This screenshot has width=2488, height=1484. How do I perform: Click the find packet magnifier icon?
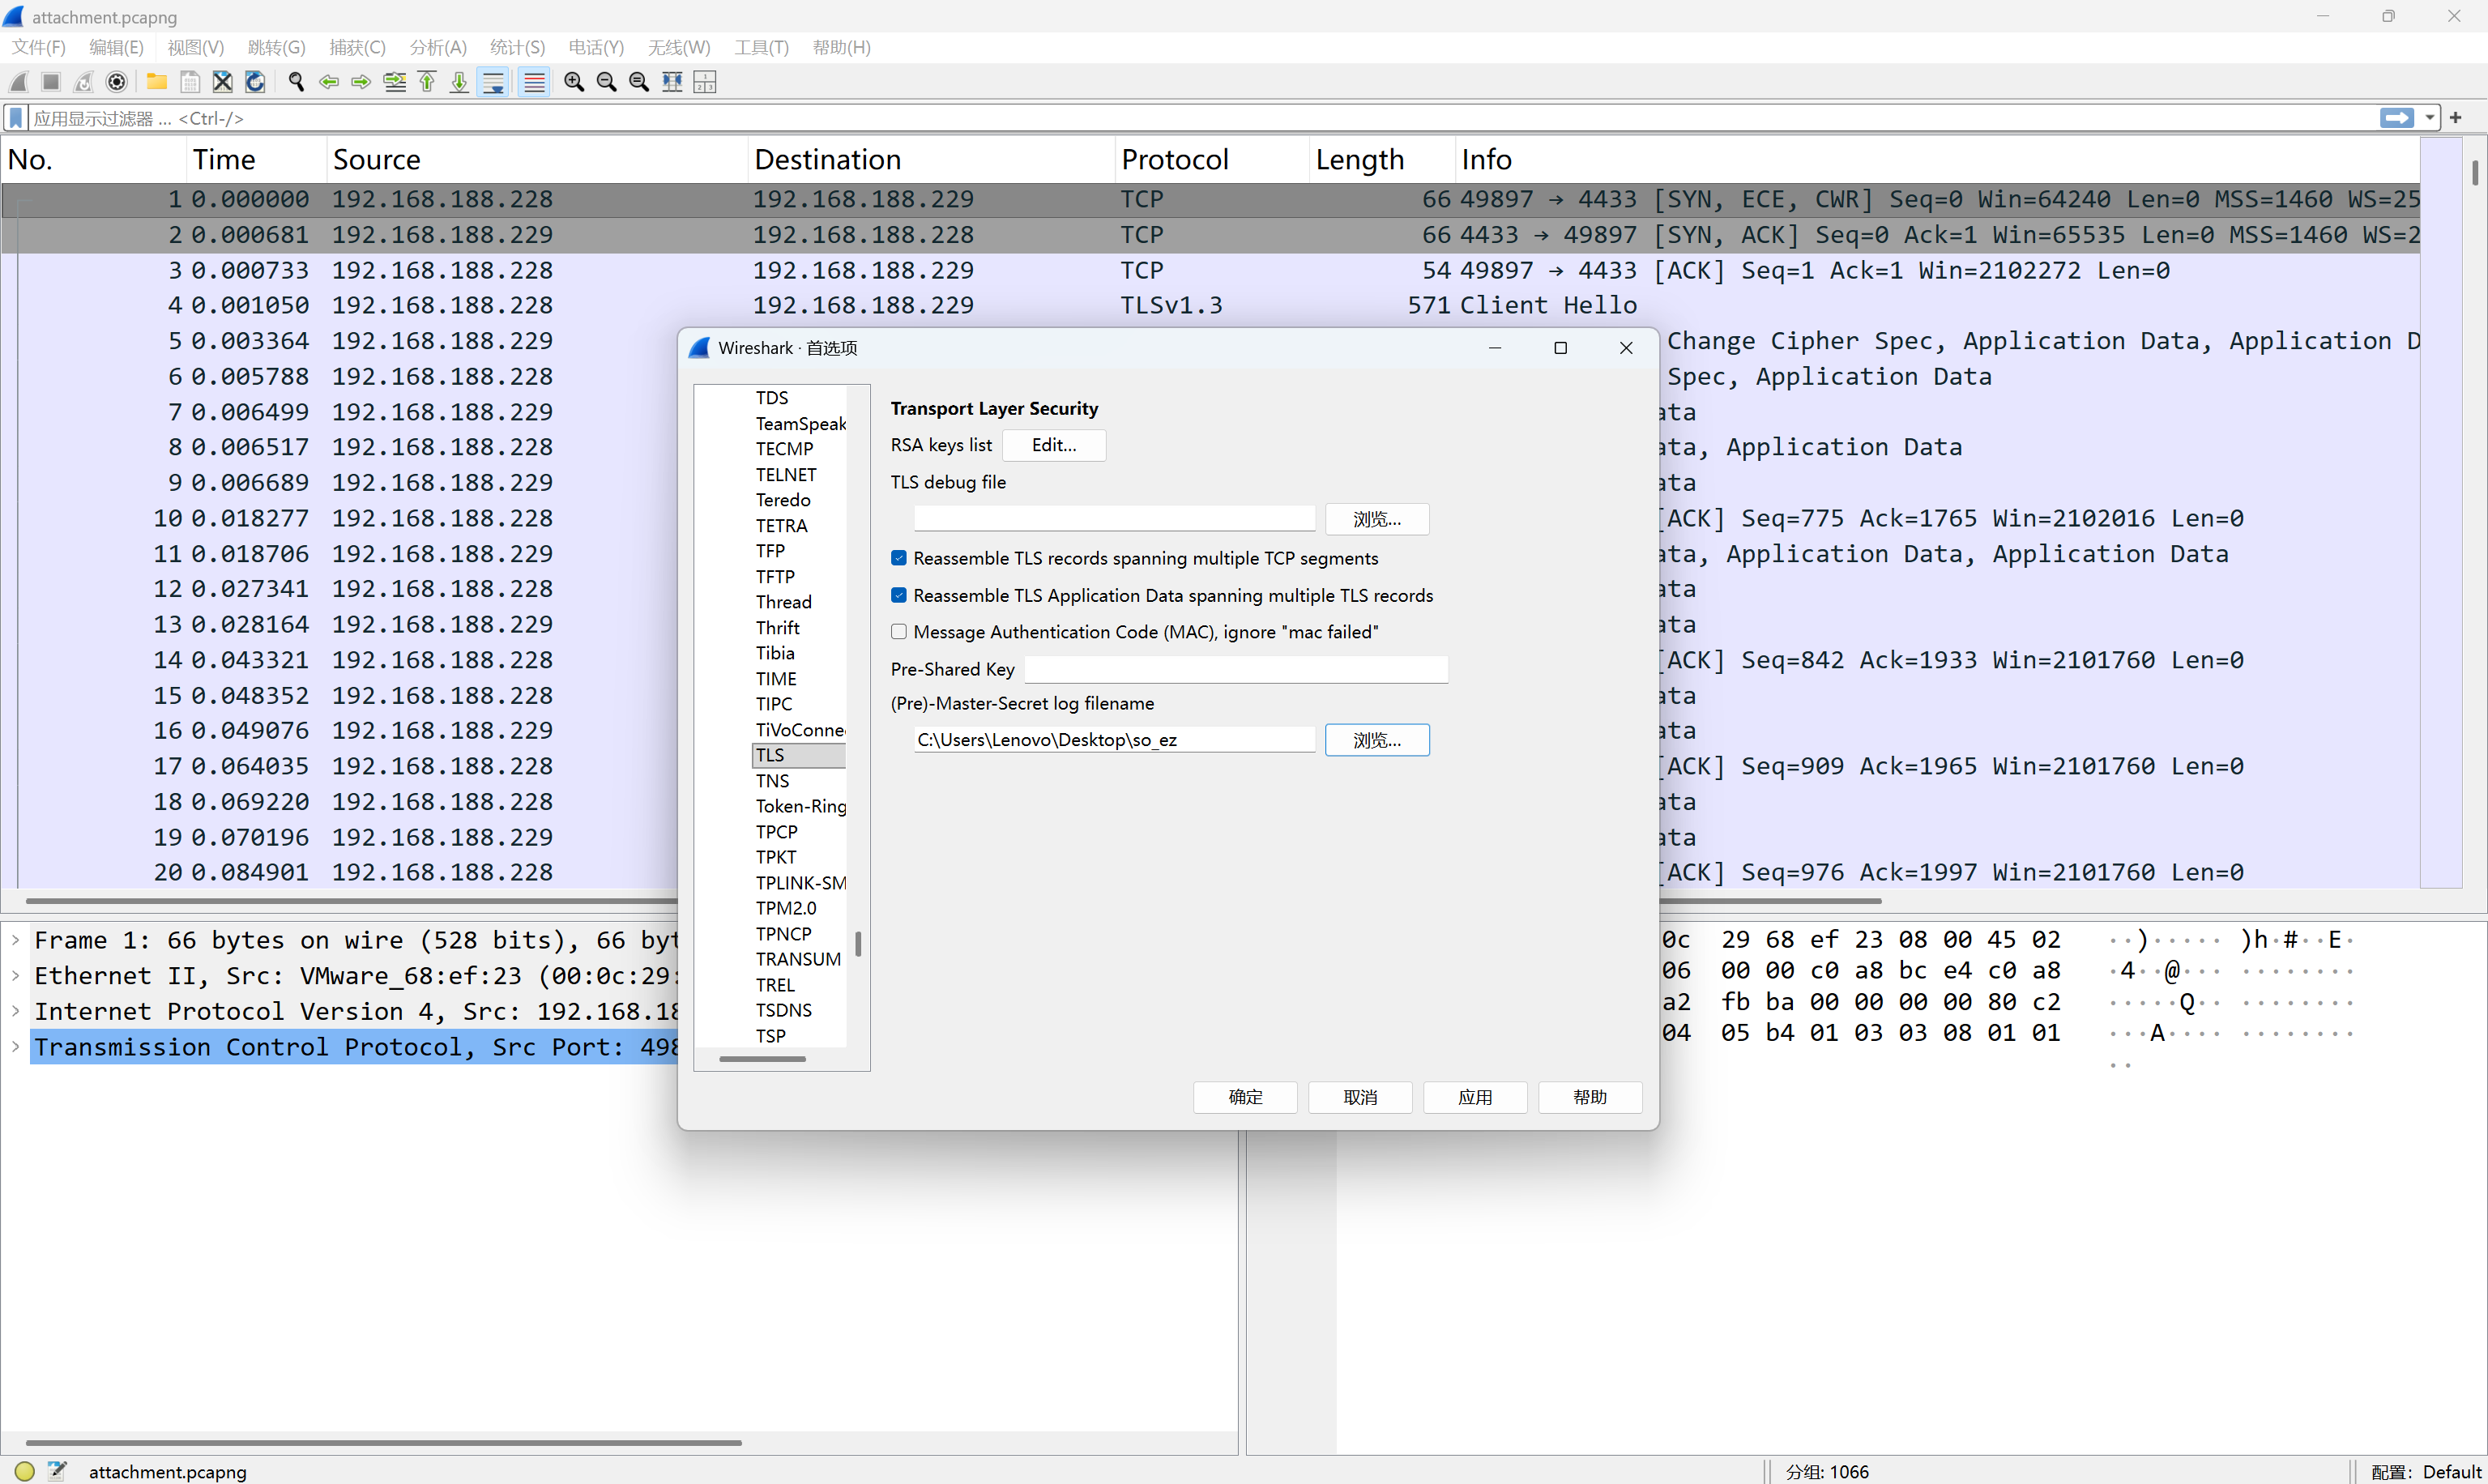pos(296,82)
